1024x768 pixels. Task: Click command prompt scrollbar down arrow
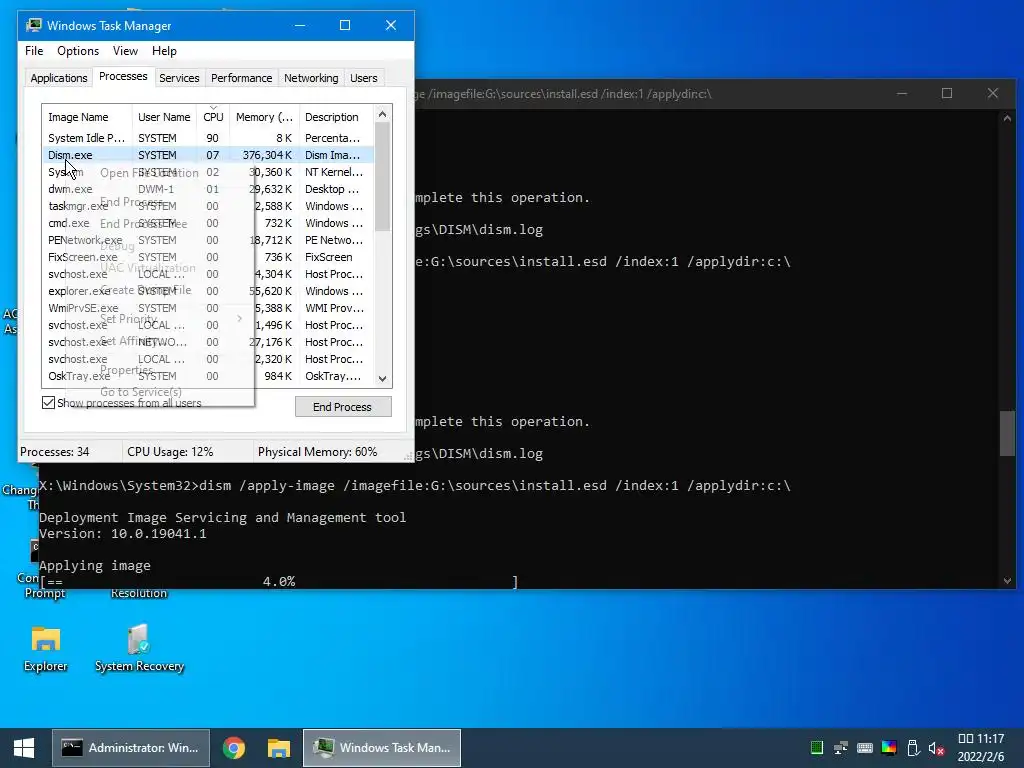click(1007, 581)
